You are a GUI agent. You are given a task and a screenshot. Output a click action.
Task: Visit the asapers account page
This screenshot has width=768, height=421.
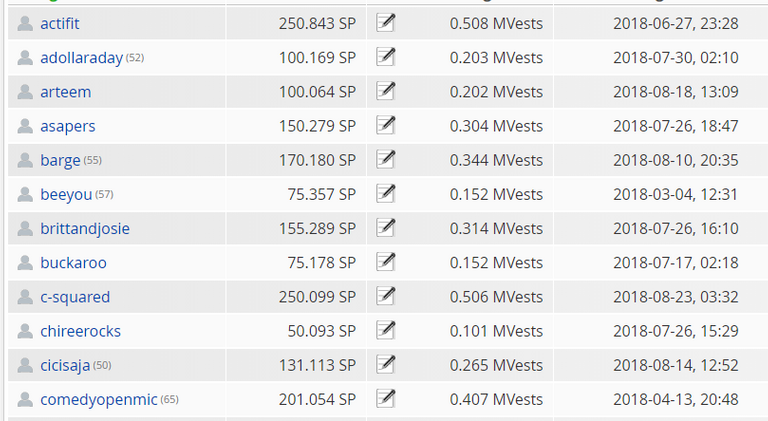pyautogui.click(x=68, y=126)
